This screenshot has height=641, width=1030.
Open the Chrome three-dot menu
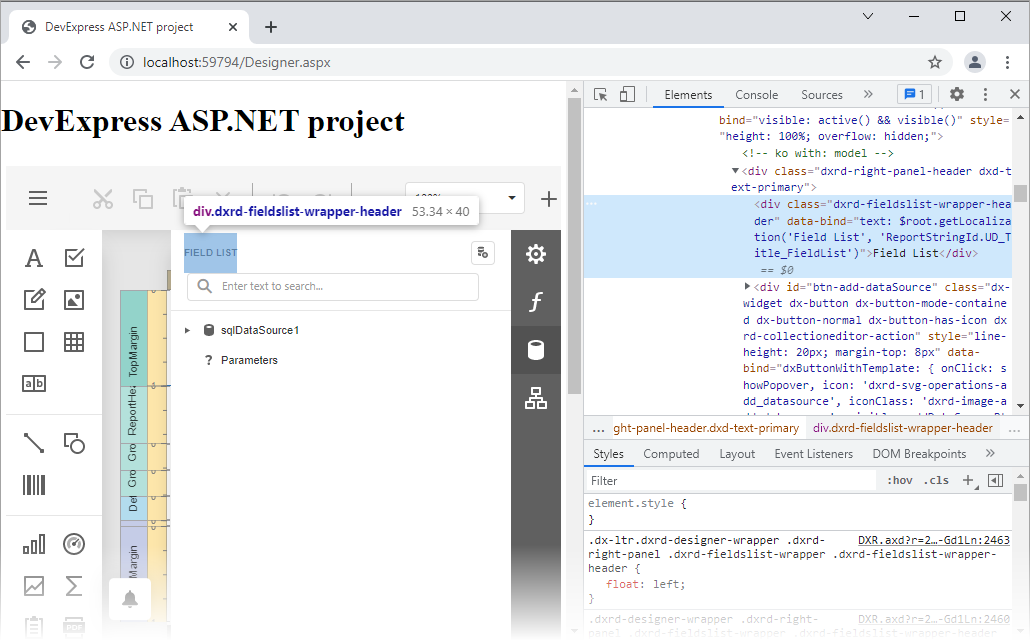[1007, 62]
